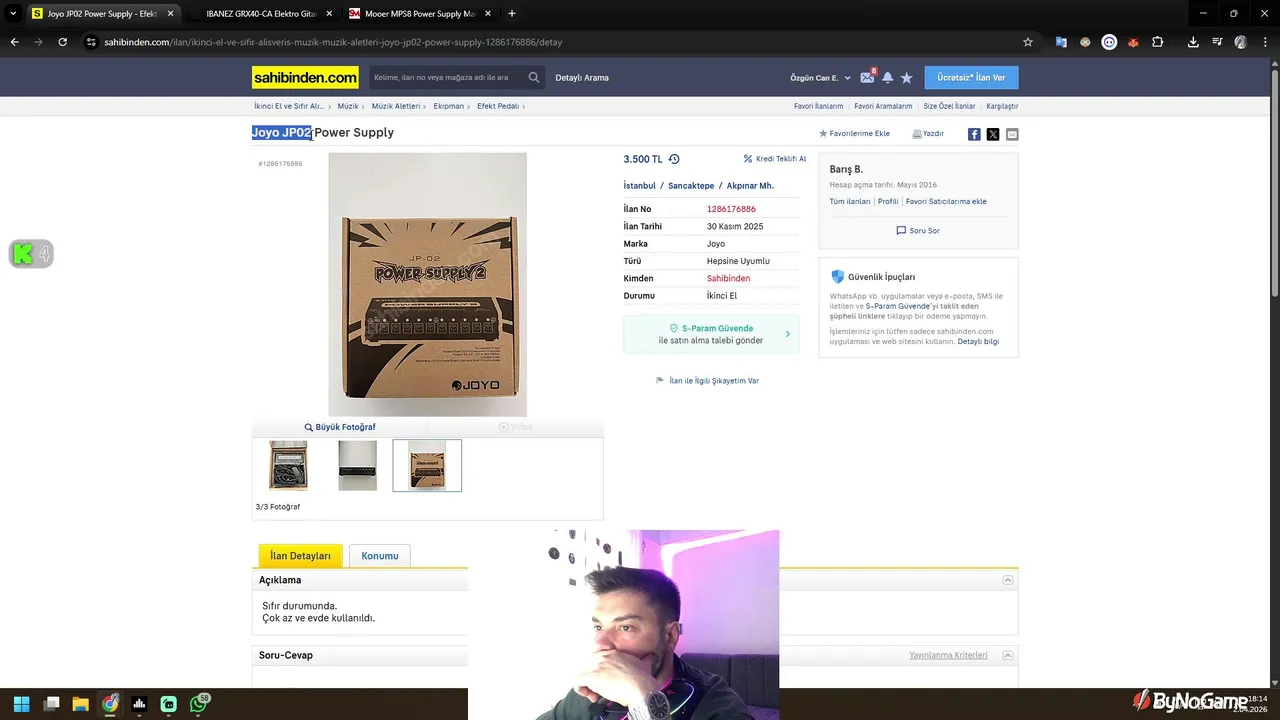Image resolution: width=1280 pixels, height=720 pixels.
Task: Open File Explorer from the taskbar
Action: point(80,704)
